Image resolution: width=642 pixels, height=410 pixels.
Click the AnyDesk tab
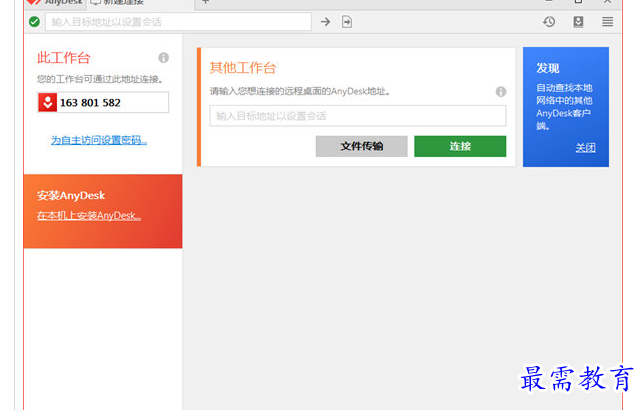[54, 2]
